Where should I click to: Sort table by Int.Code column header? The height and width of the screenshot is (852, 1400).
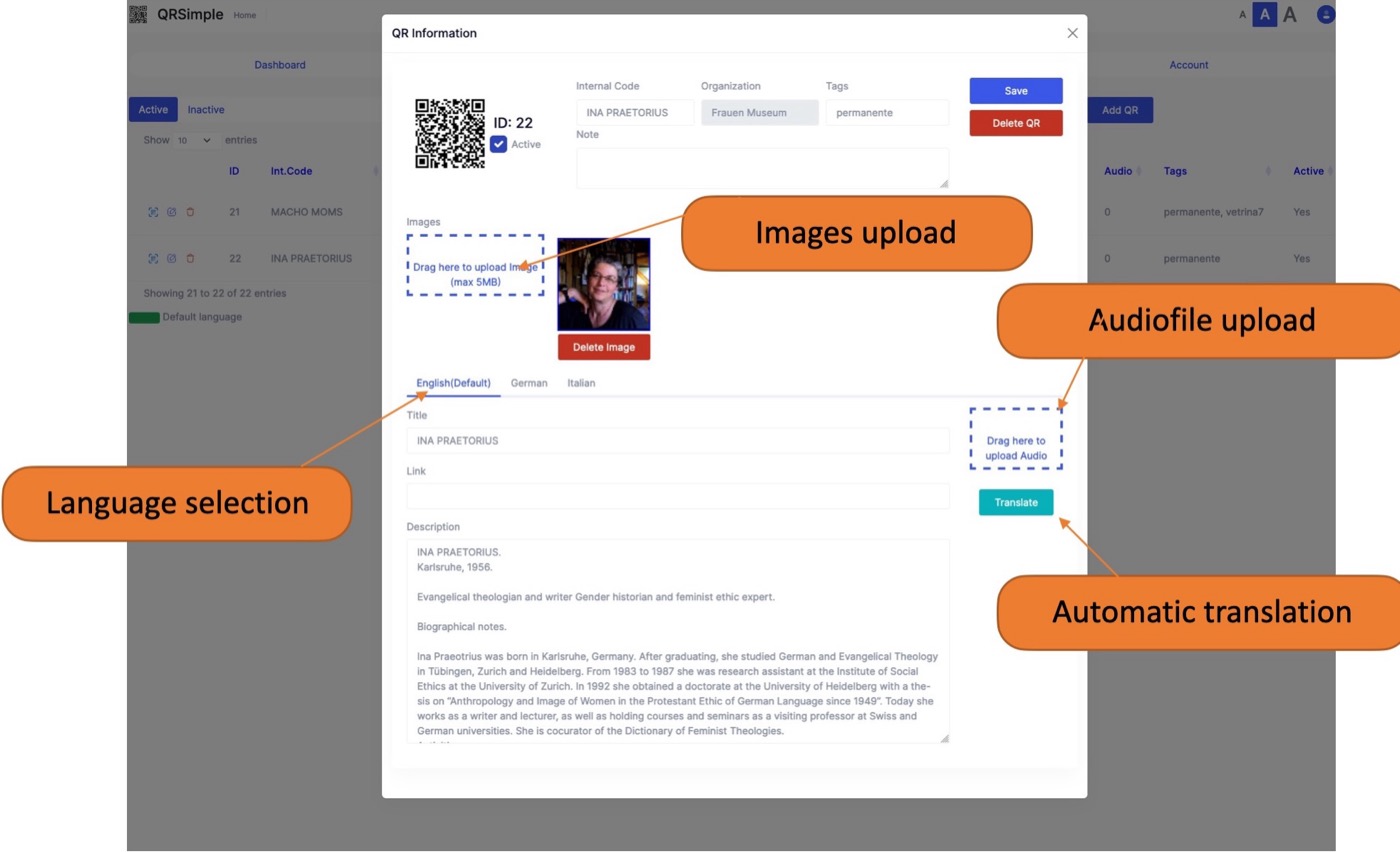point(291,171)
